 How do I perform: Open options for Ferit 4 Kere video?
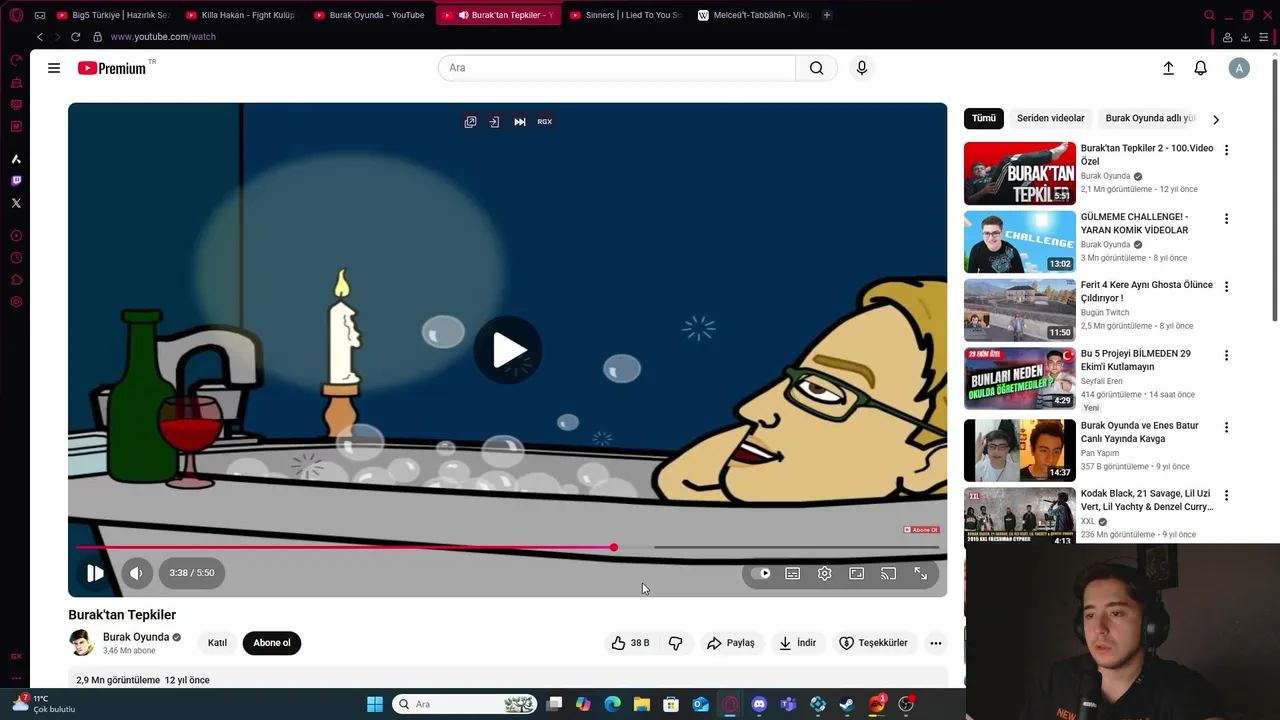(1226, 287)
